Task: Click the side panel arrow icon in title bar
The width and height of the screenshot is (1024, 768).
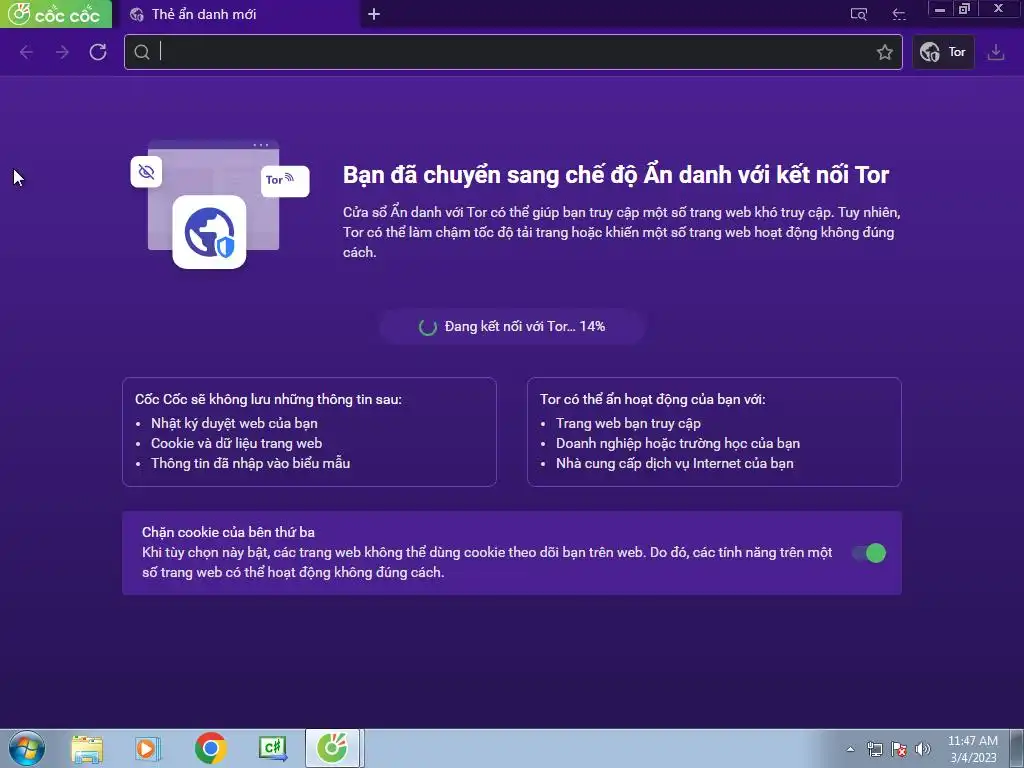Action: click(899, 14)
